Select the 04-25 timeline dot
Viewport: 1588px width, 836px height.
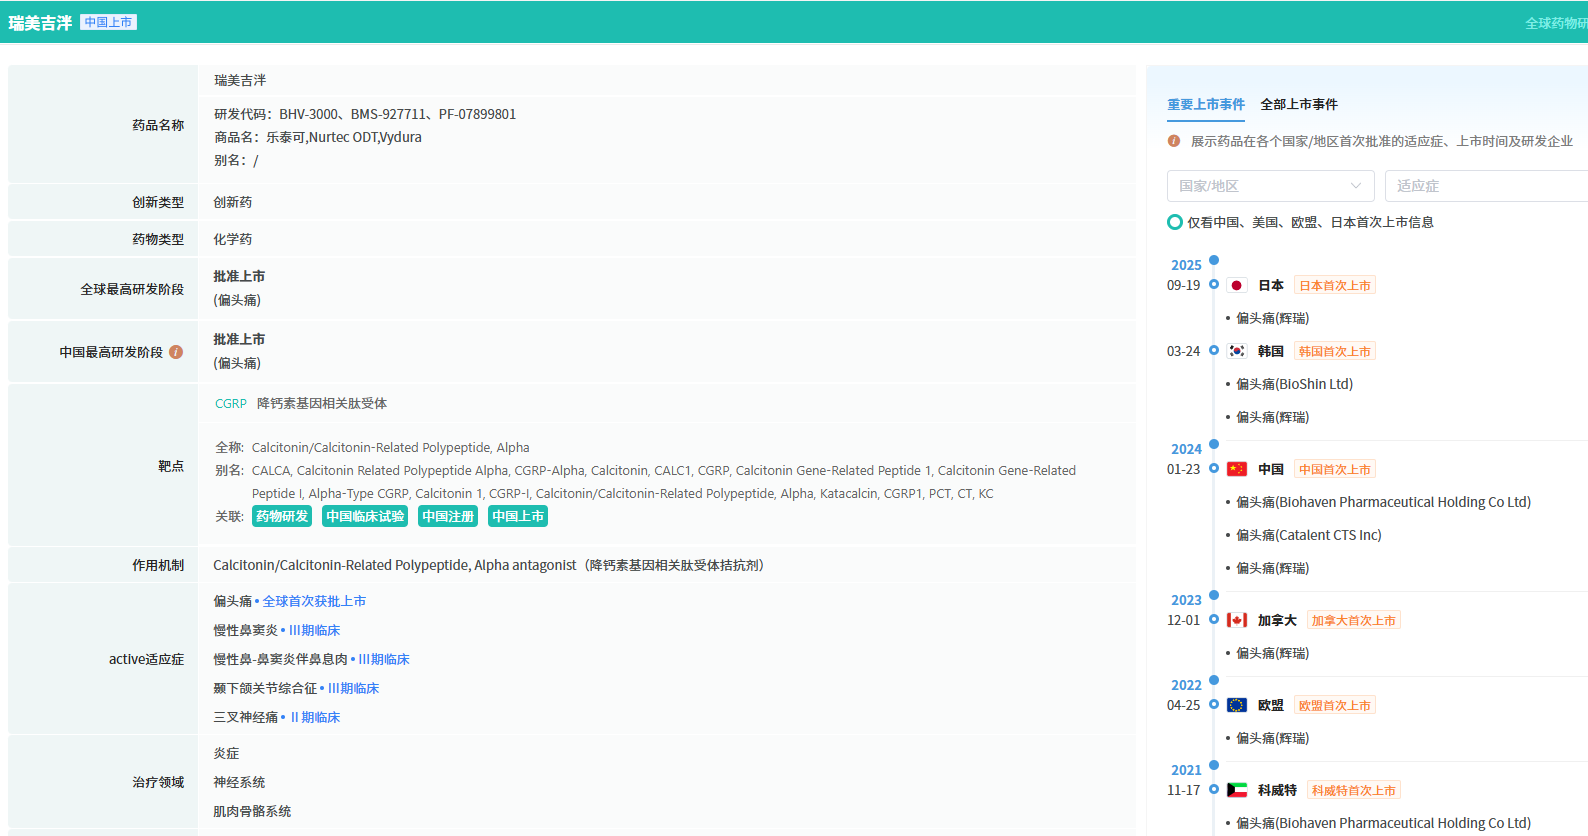1214,705
